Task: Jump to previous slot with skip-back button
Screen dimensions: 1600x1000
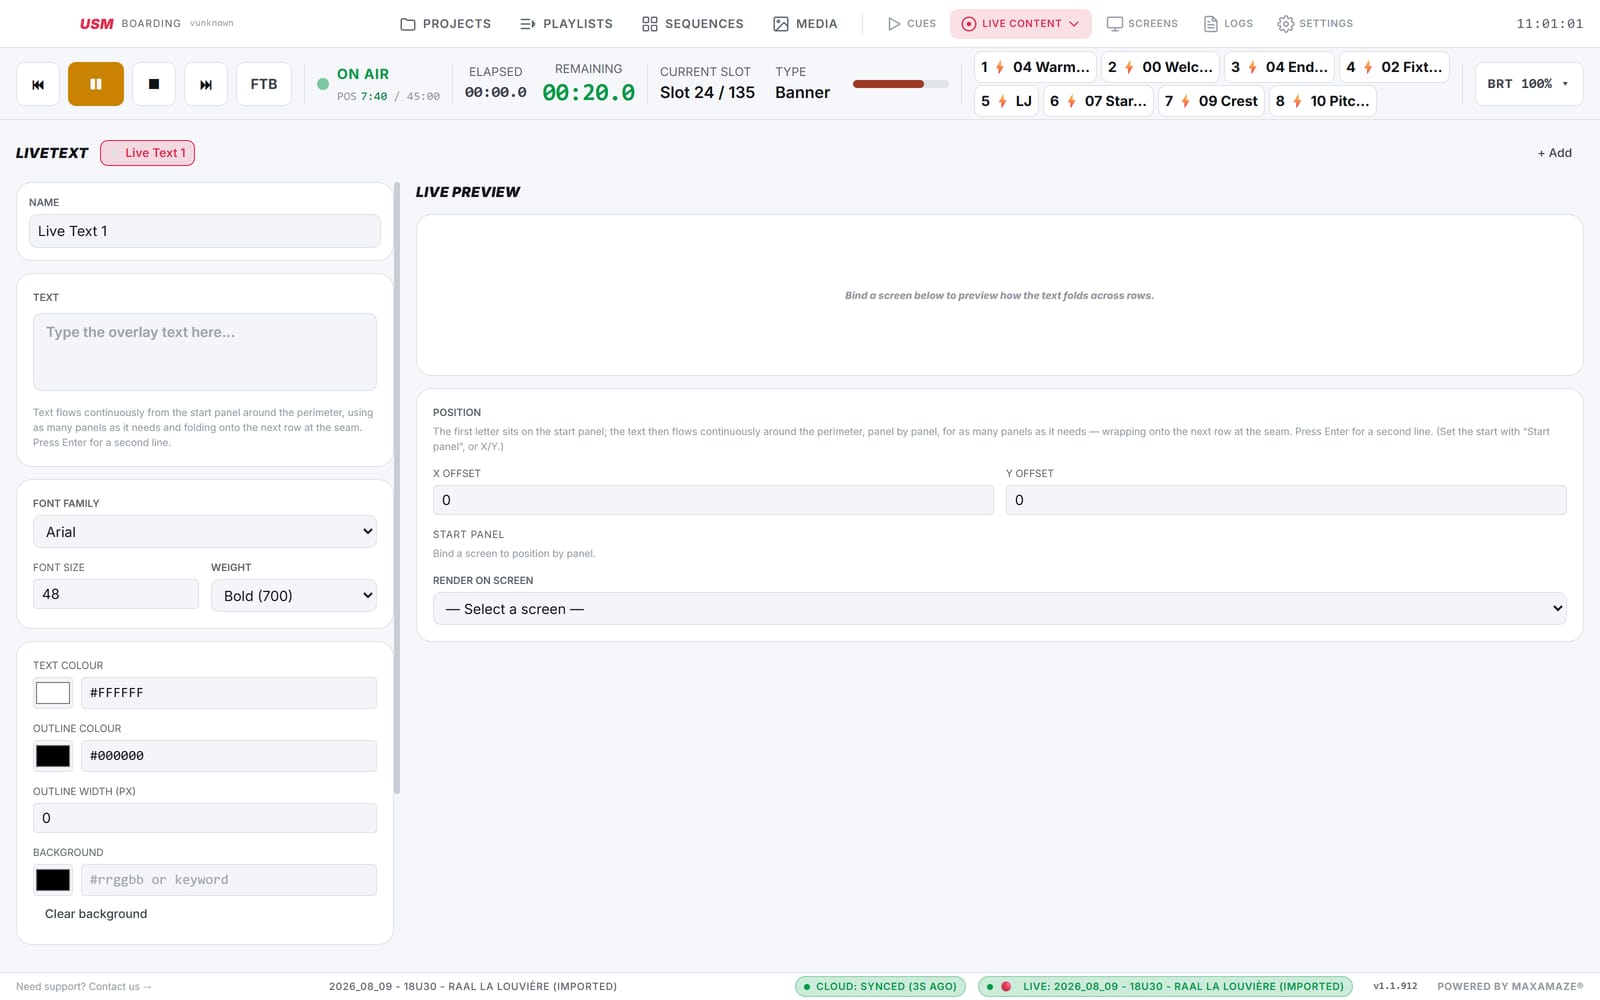Action: point(38,84)
